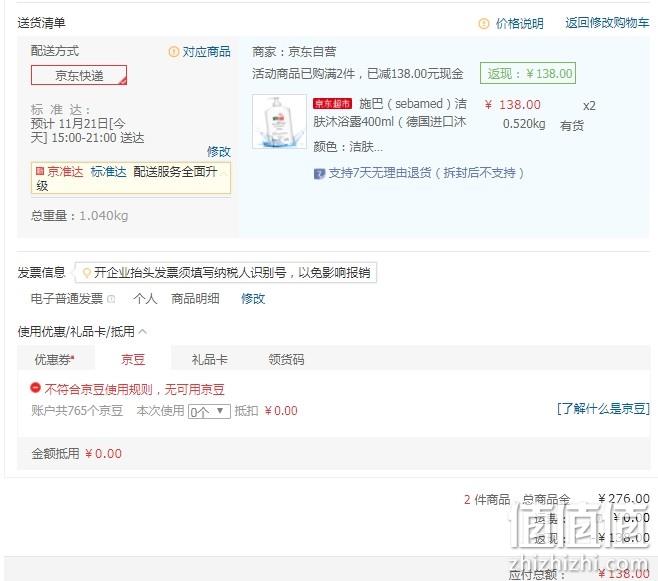Click the 有货 stock status
This screenshot has width=658, height=581.
[x=572, y=125]
